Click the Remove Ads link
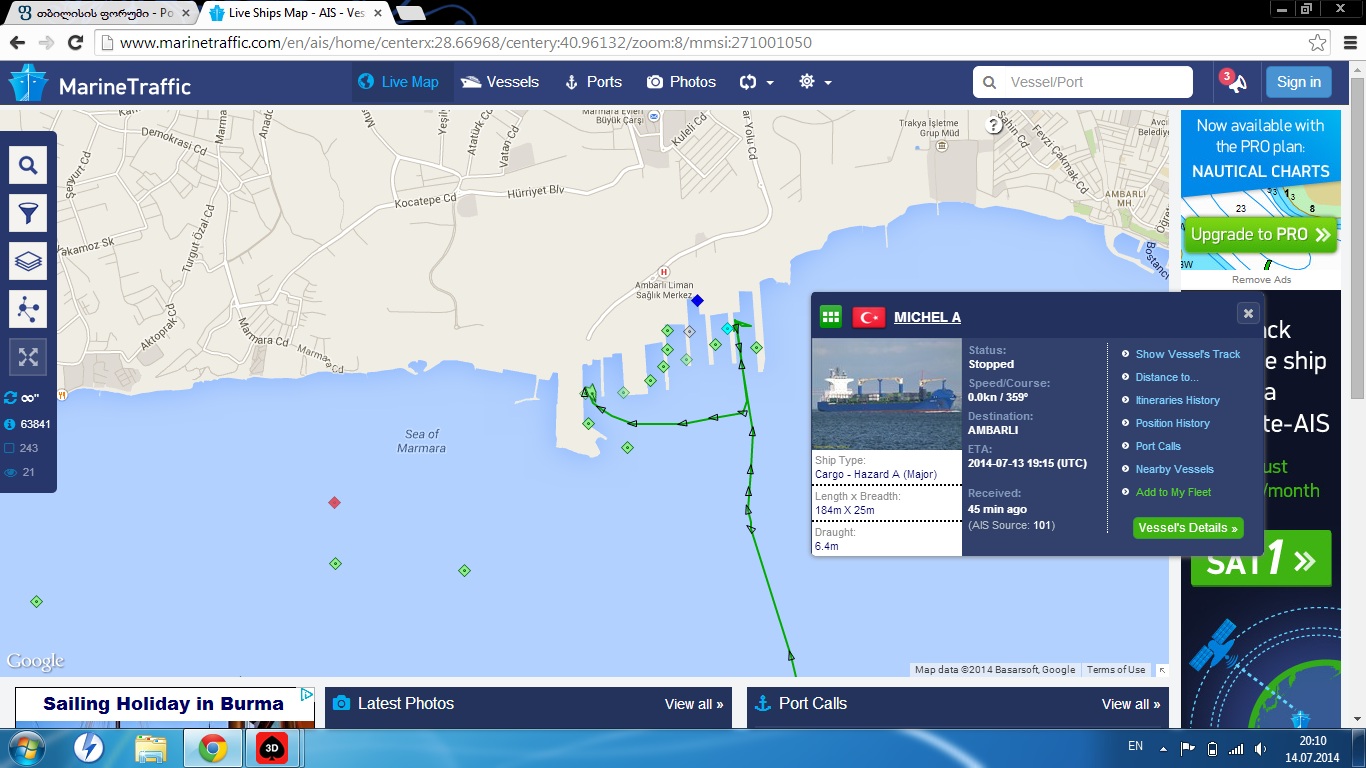Viewport: 1366px width, 768px height. coord(1261,280)
